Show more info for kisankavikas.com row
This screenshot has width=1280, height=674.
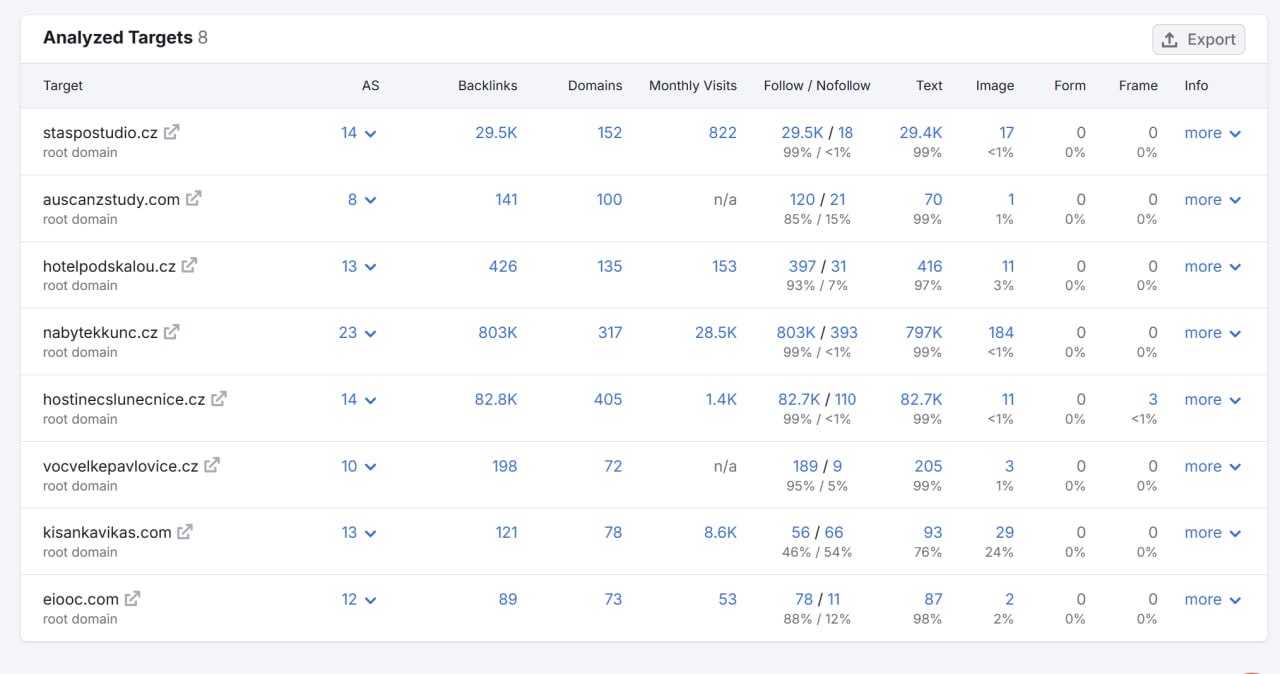tap(1212, 533)
